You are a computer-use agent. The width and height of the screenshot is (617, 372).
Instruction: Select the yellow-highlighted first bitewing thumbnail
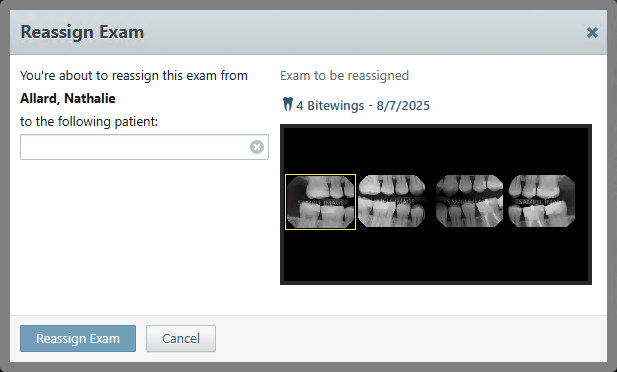(320, 202)
